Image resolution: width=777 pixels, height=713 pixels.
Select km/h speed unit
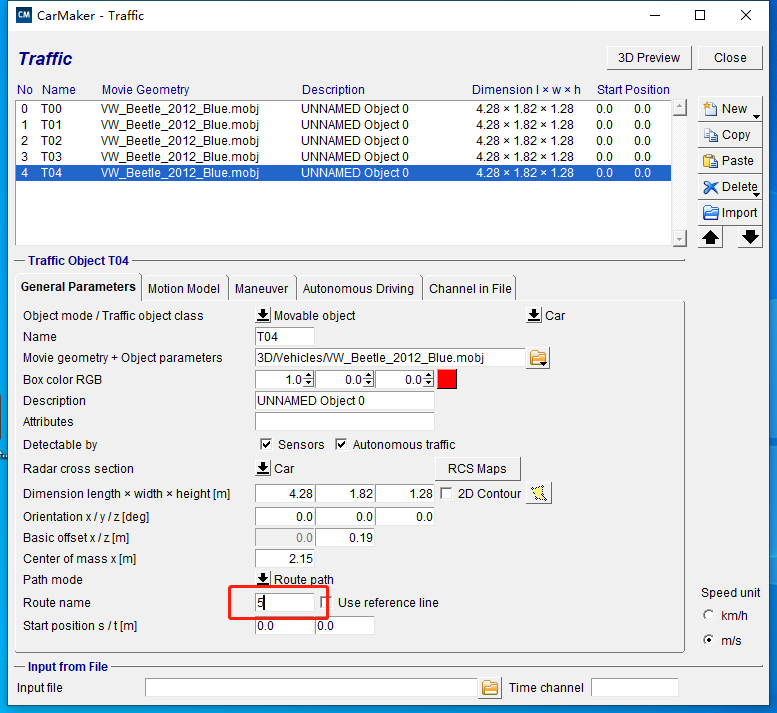tap(709, 615)
